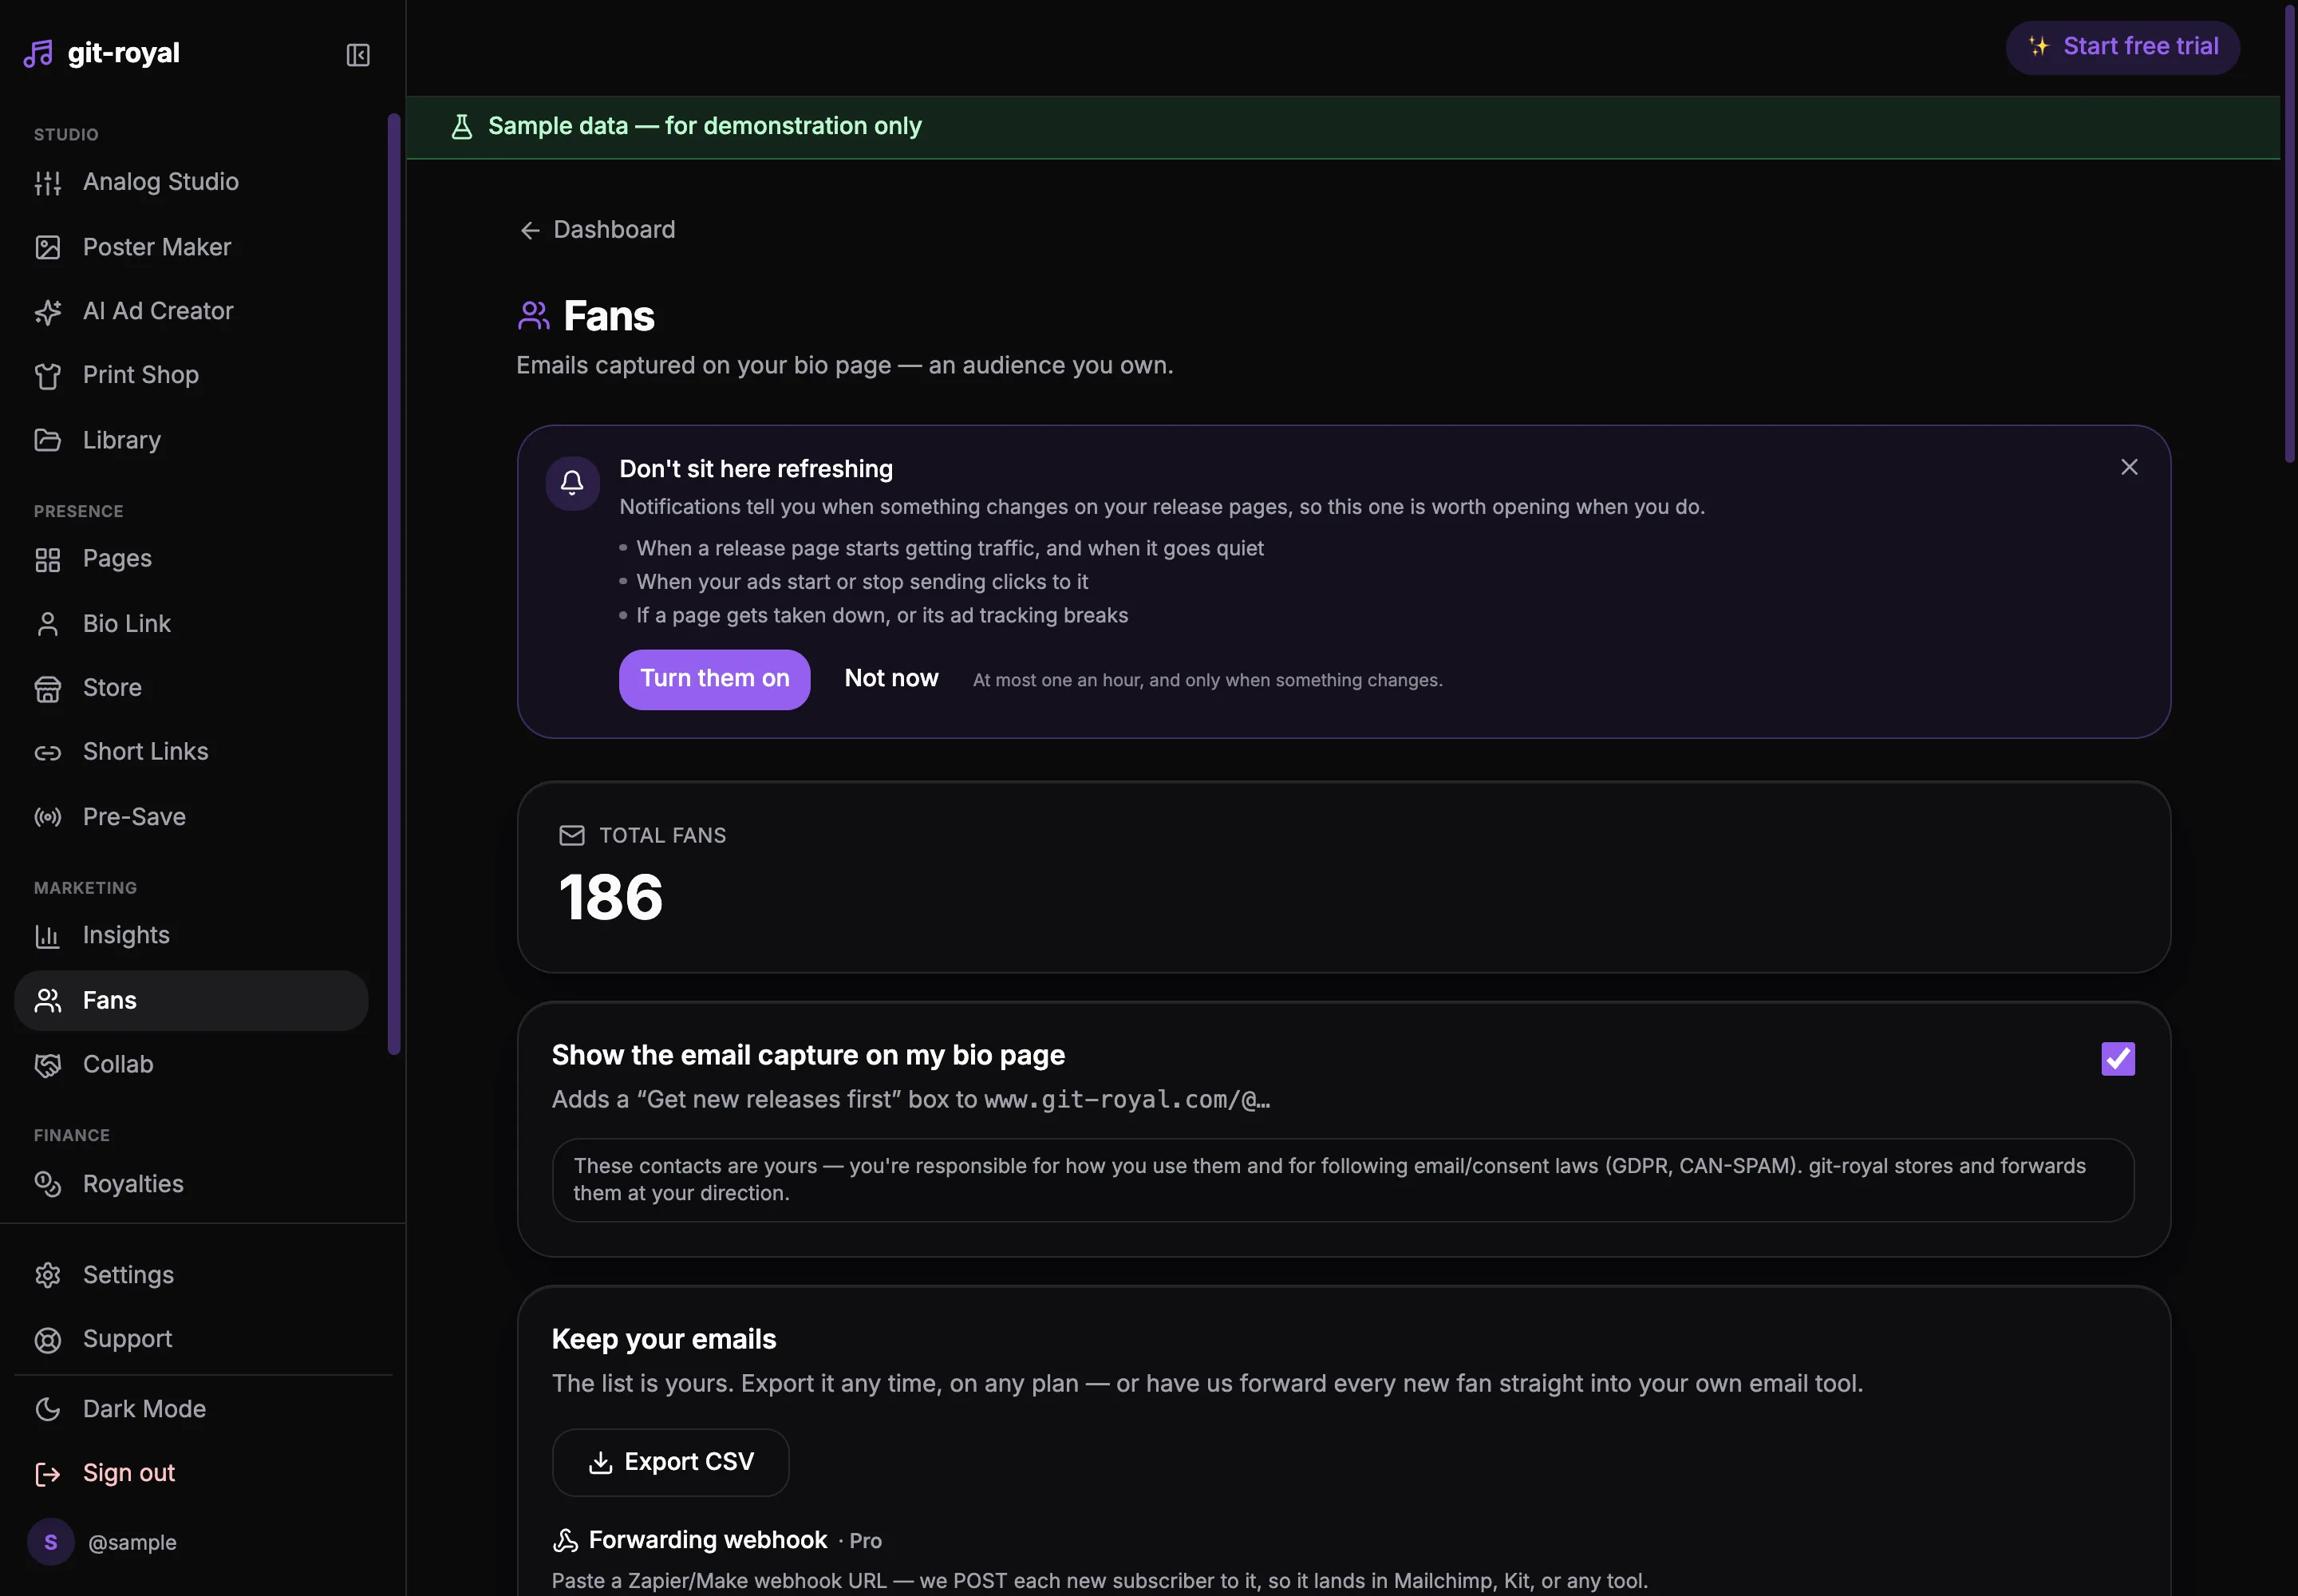This screenshot has width=2298, height=1596.
Task: Dismiss the notifications banner
Action: pos(2129,467)
